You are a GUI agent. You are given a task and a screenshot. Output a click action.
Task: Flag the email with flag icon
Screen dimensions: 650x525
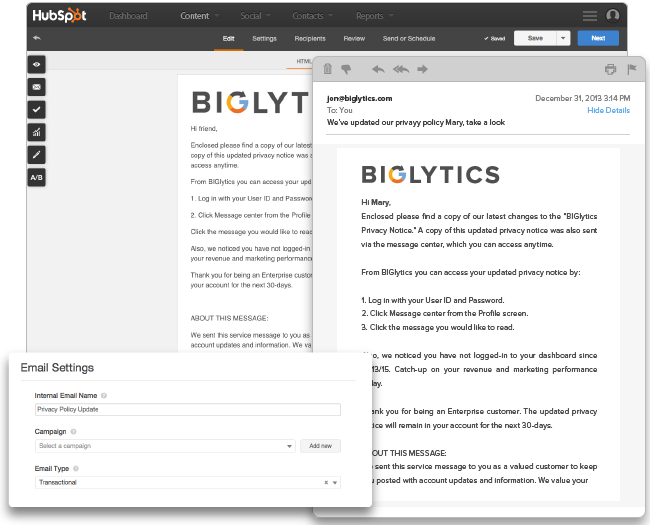631,69
